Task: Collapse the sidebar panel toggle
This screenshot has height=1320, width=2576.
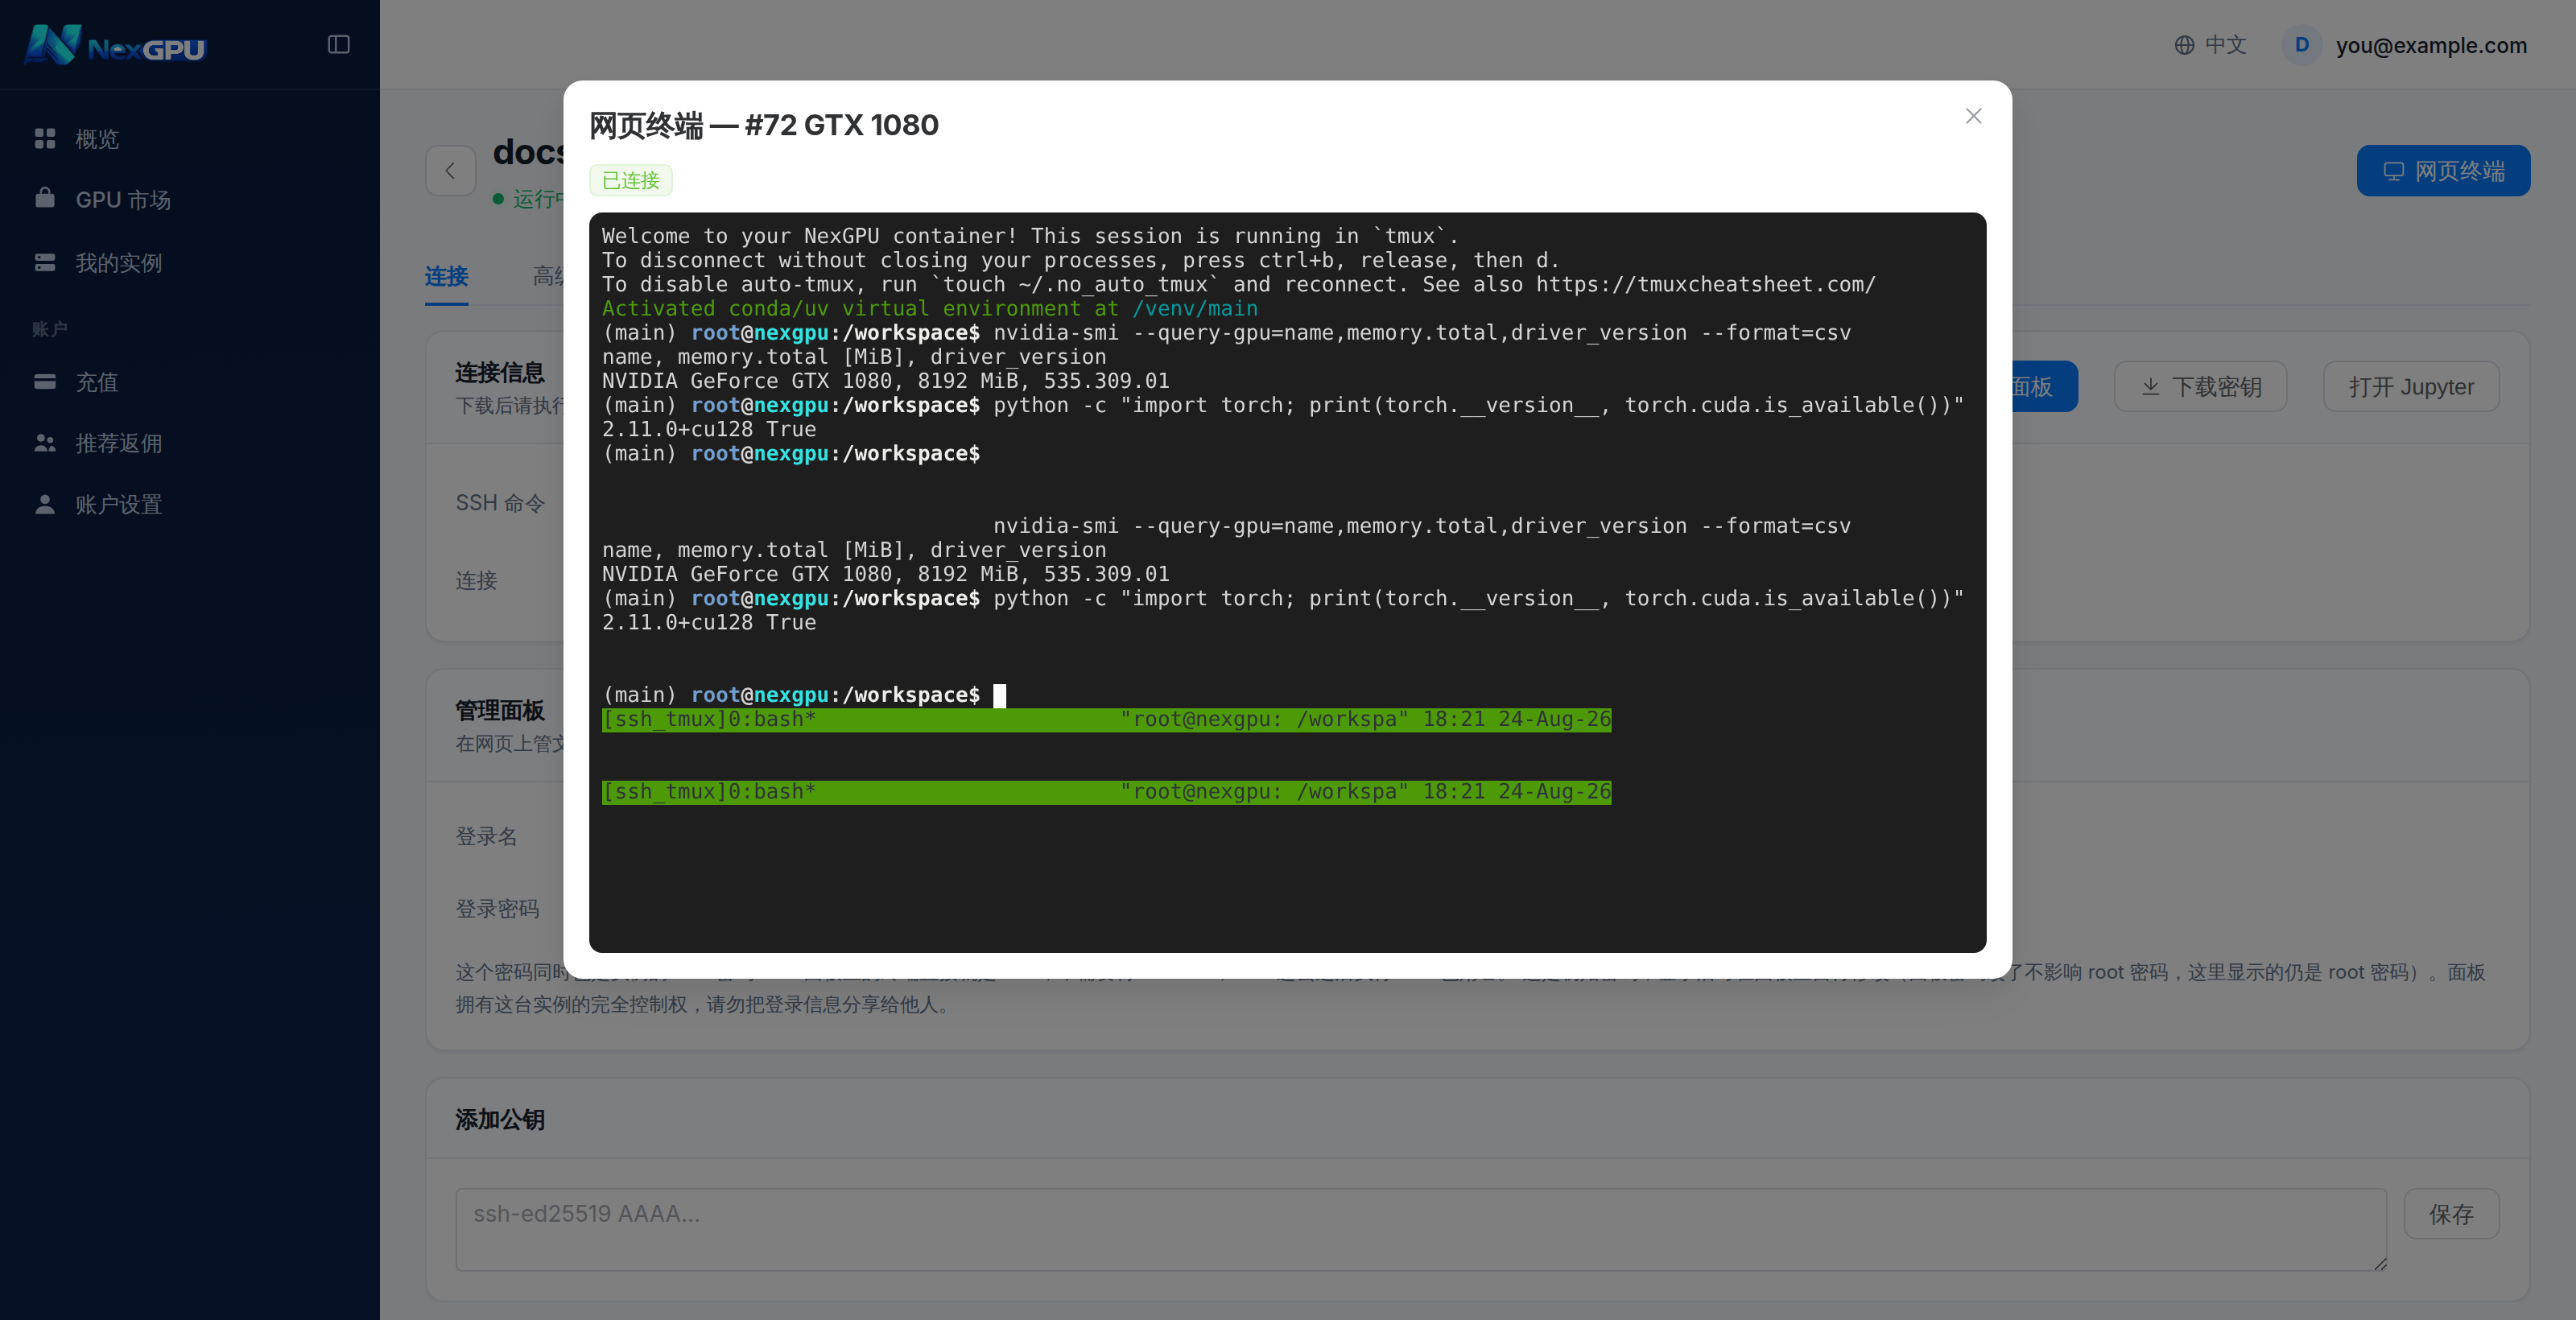Action: coord(338,45)
